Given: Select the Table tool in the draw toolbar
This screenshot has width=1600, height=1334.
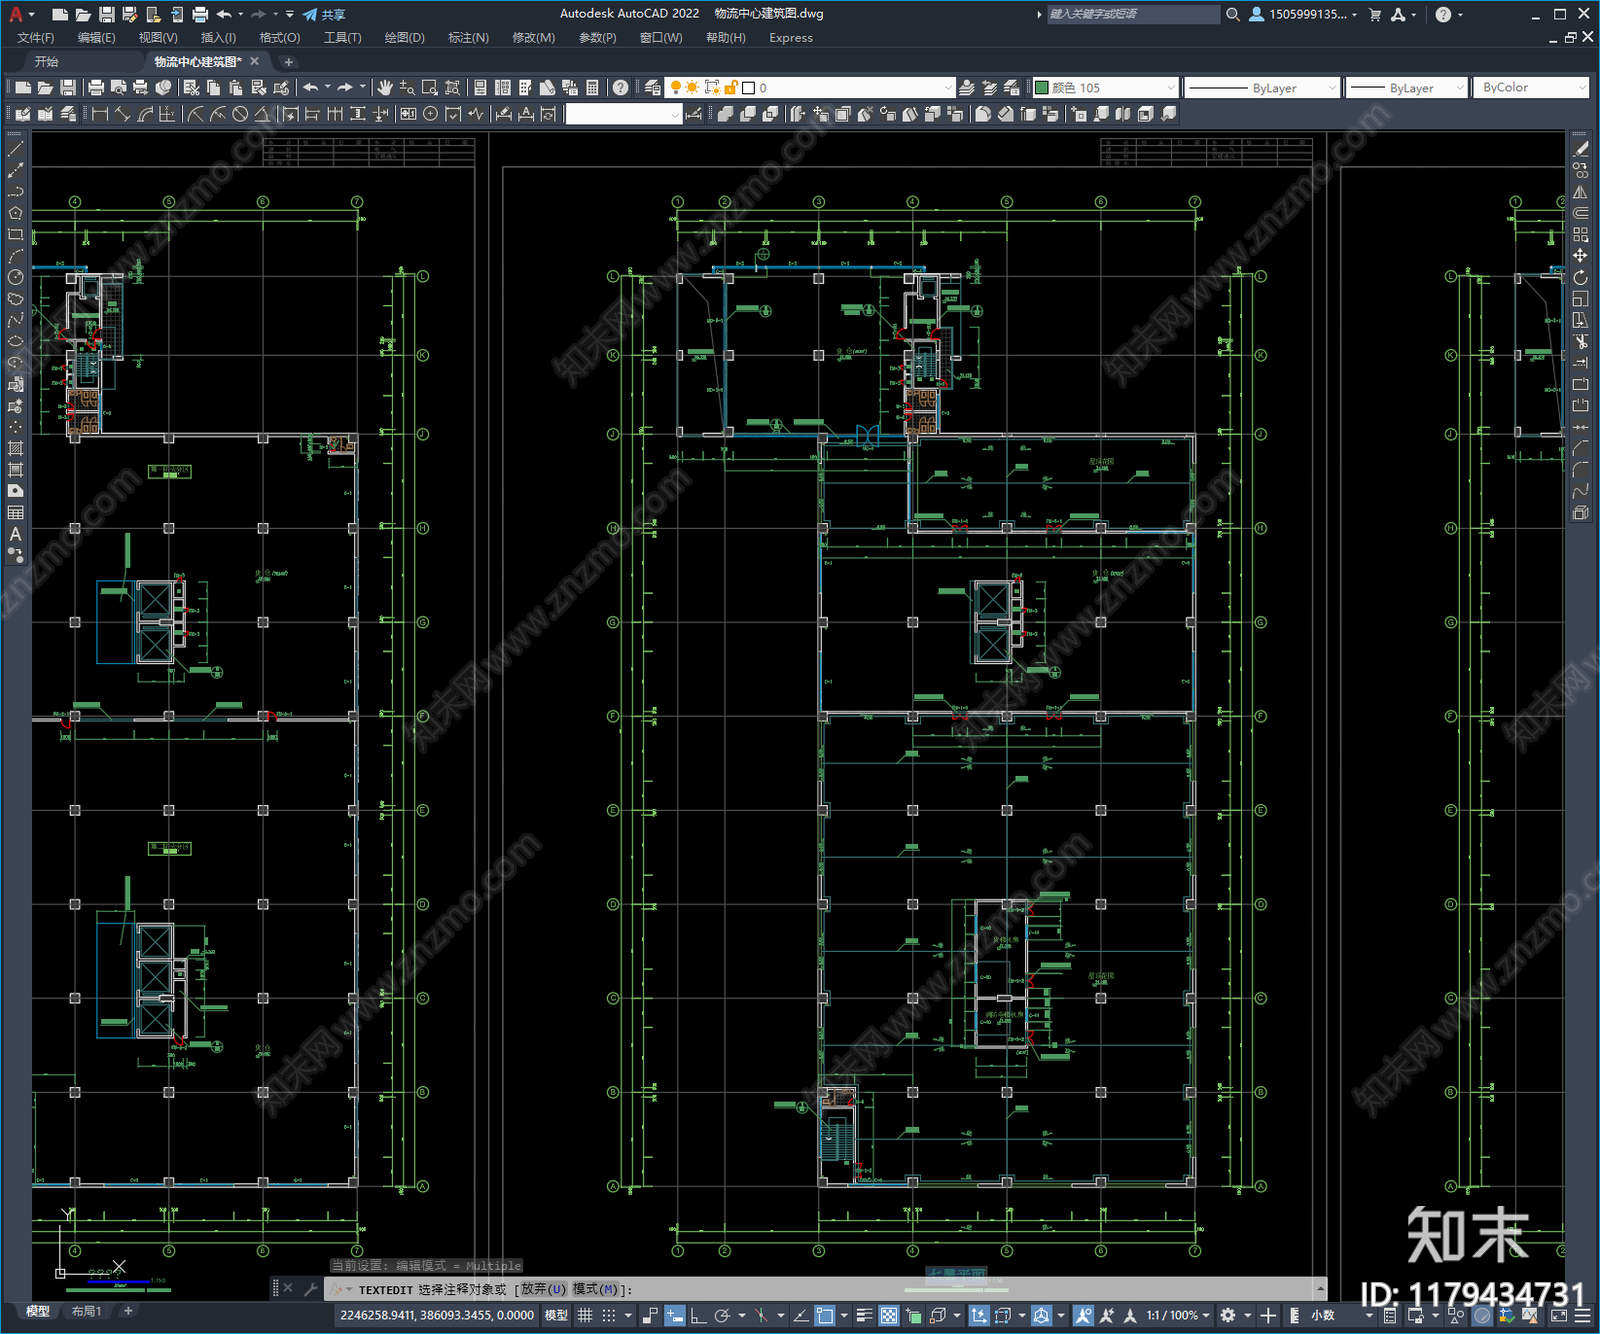Looking at the screenshot, I should coord(15,513).
